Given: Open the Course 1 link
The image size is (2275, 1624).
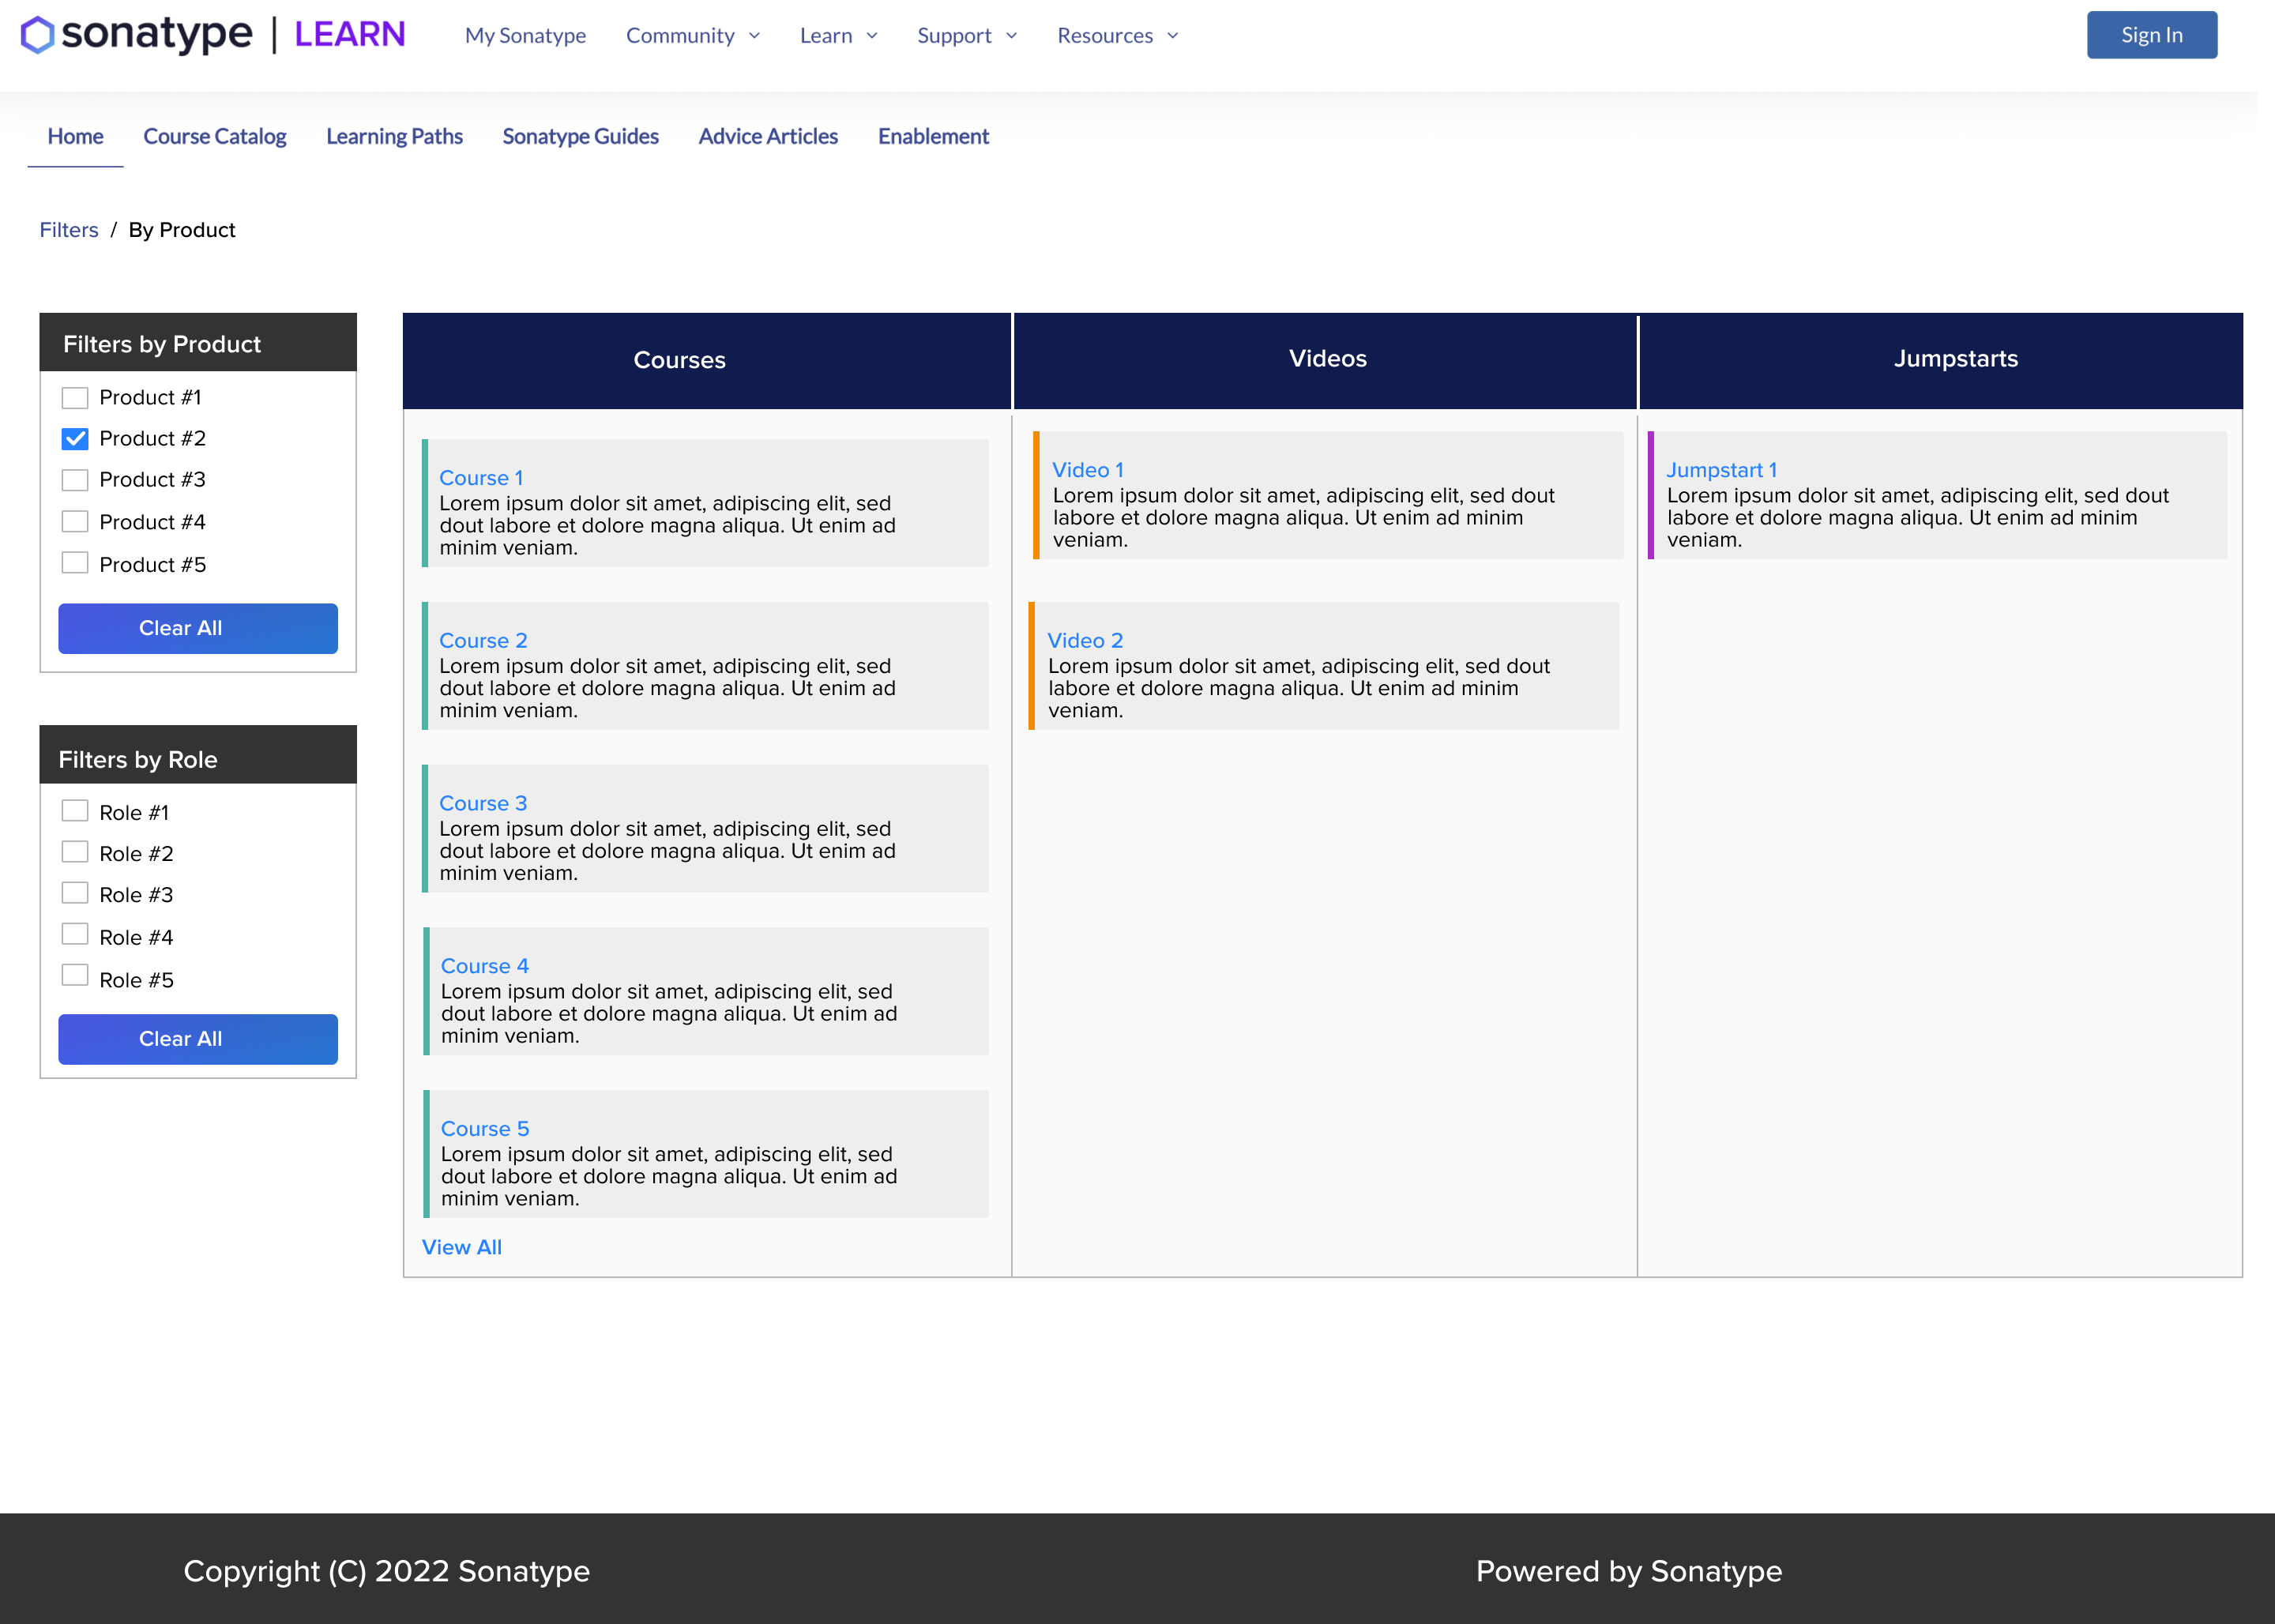Looking at the screenshot, I should [x=481, y=478].
